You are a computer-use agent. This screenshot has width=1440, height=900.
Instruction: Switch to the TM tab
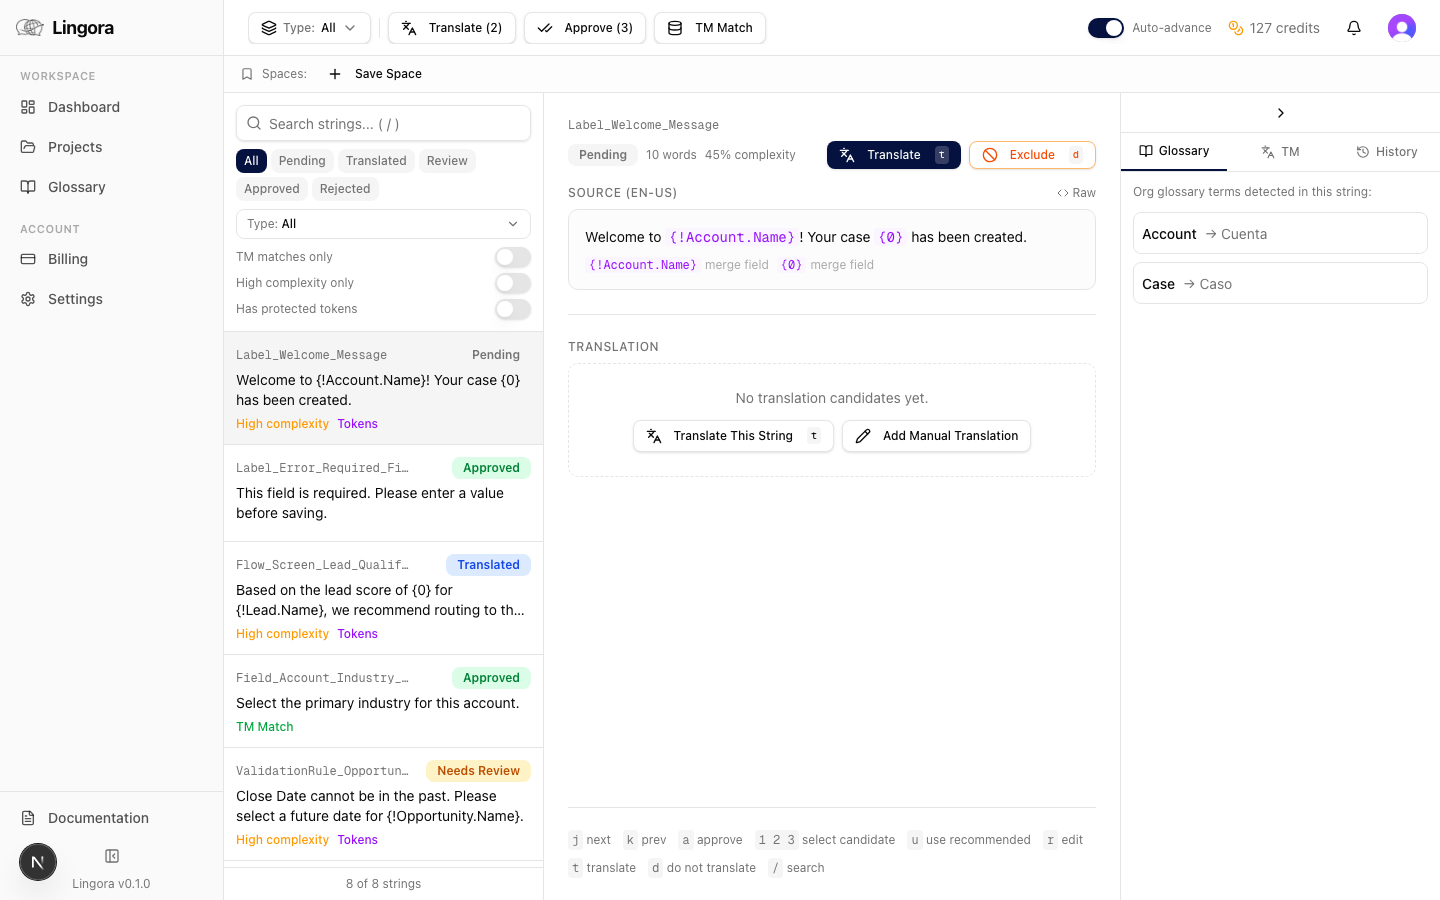click(1280, 151)
